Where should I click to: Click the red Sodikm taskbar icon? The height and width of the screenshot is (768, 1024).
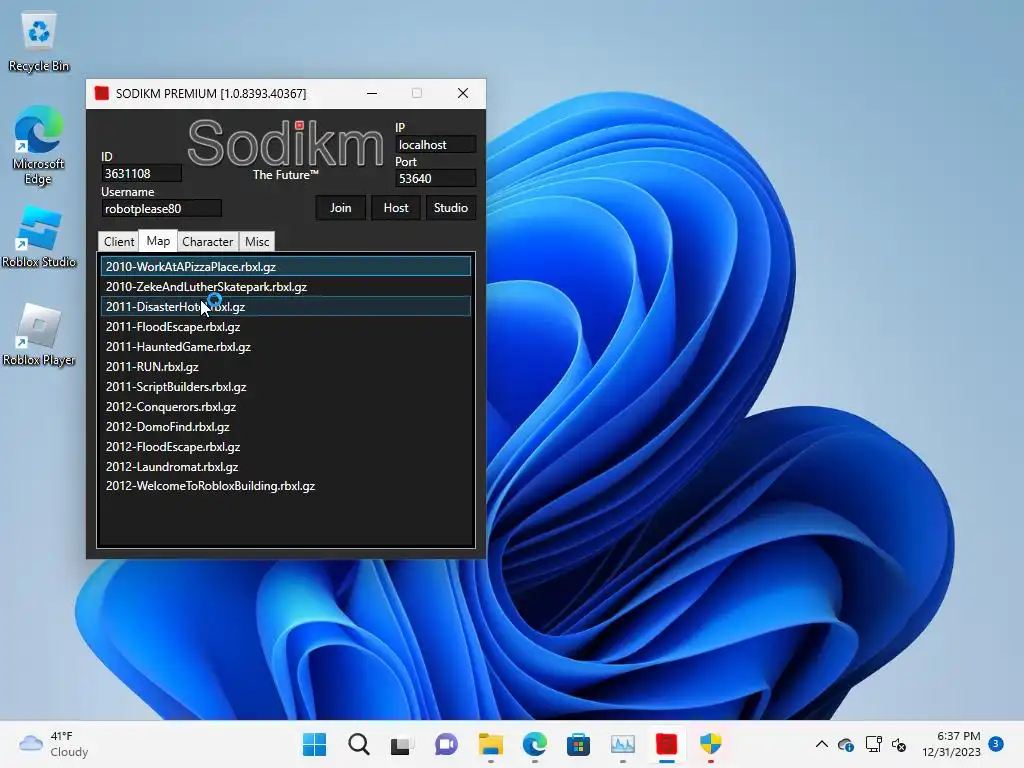point(666,744)
